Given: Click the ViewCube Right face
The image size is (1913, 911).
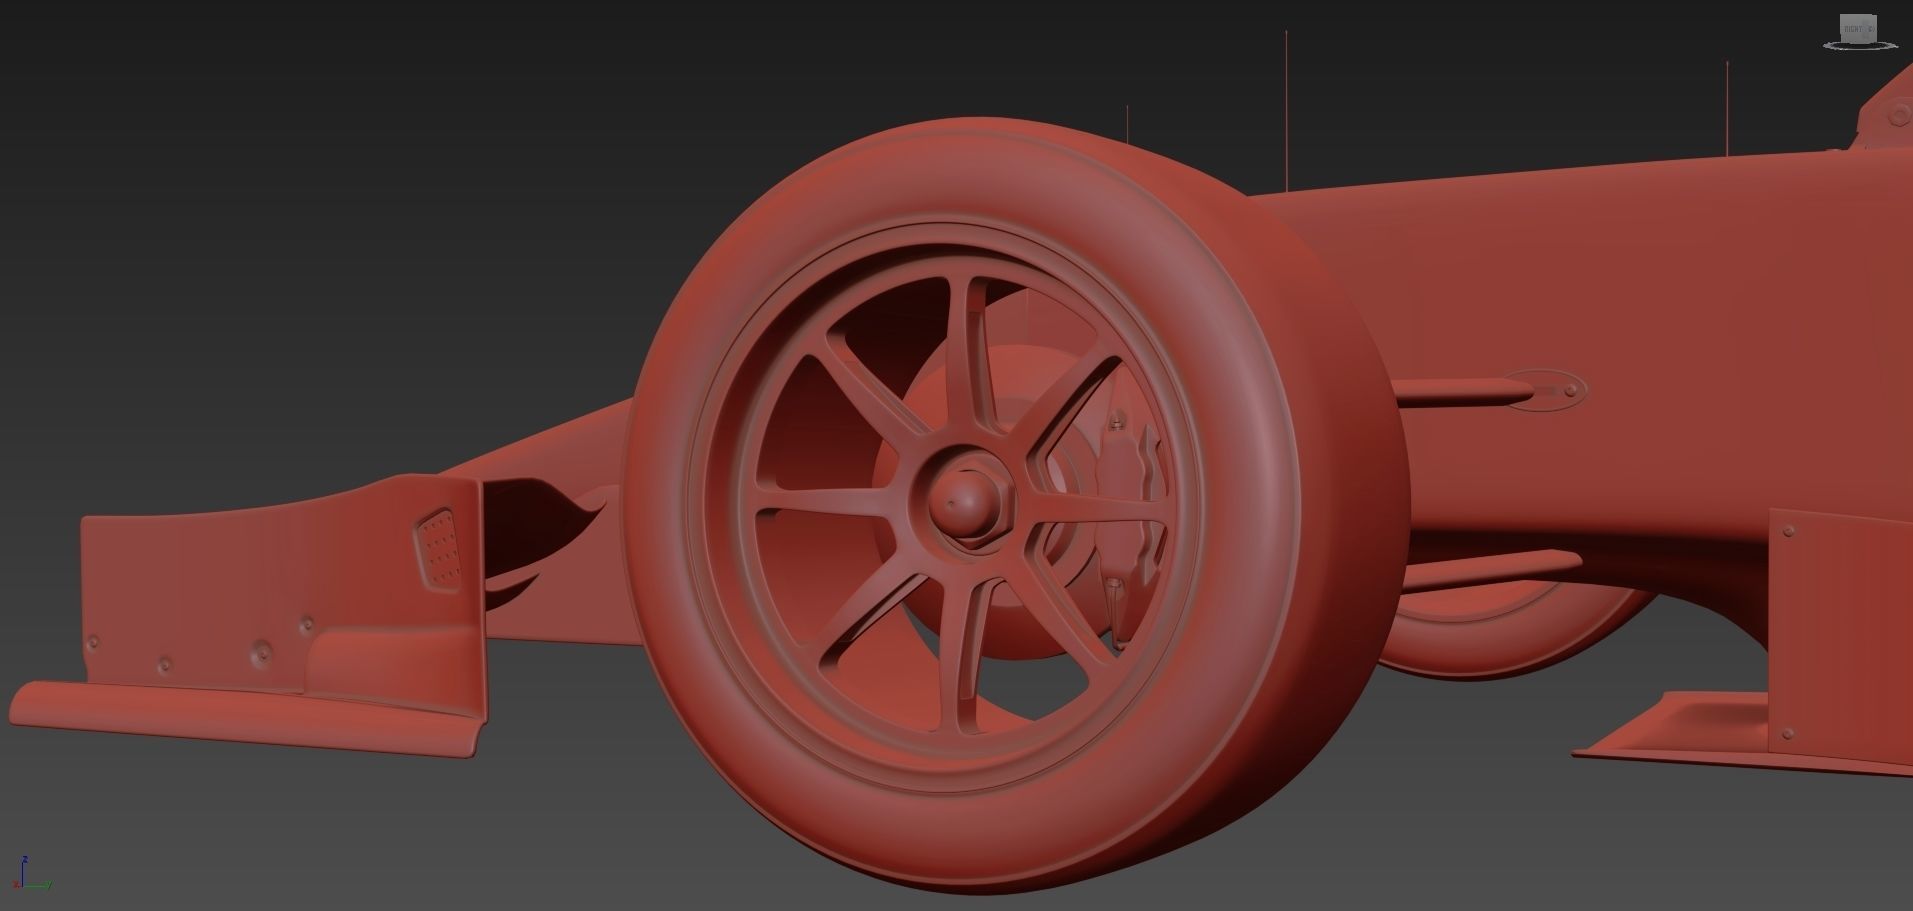Looking at the screenshot, I should pyautogui.click(x=1858, y=29).
